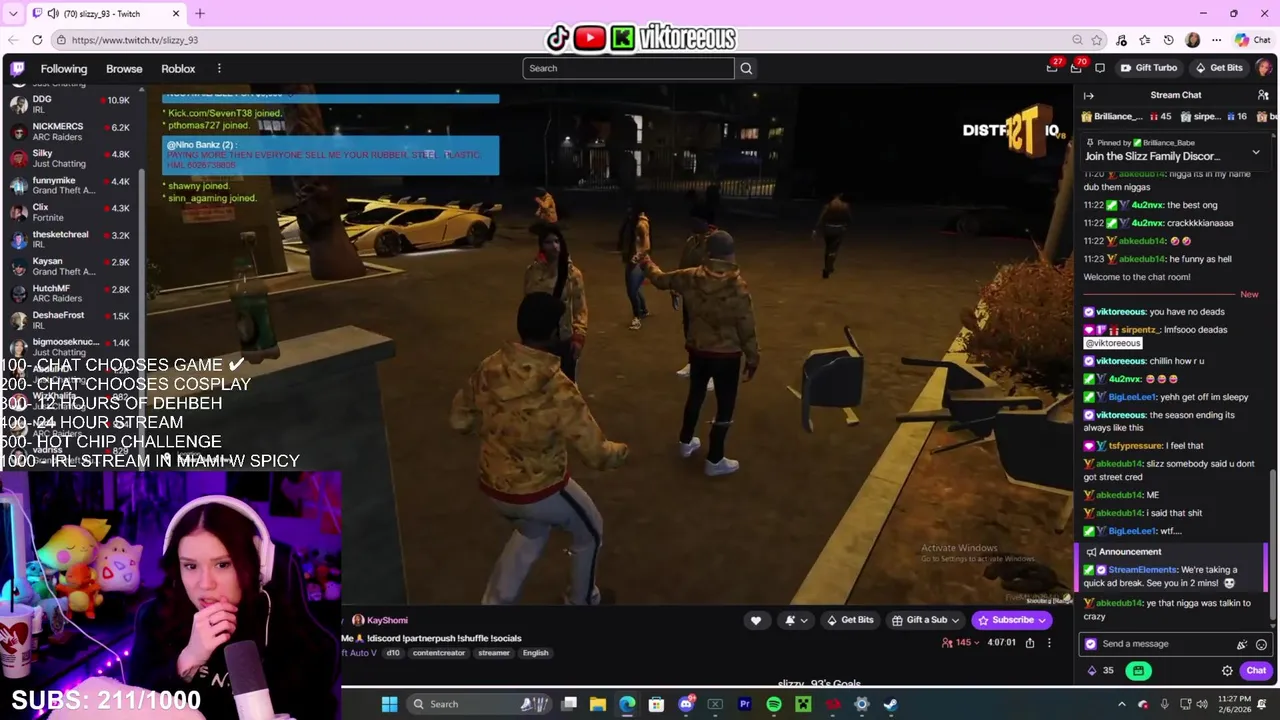This screenshot has height=720, width=1280.
Task: Open Twitch whispers icon
Action: 1100,68
